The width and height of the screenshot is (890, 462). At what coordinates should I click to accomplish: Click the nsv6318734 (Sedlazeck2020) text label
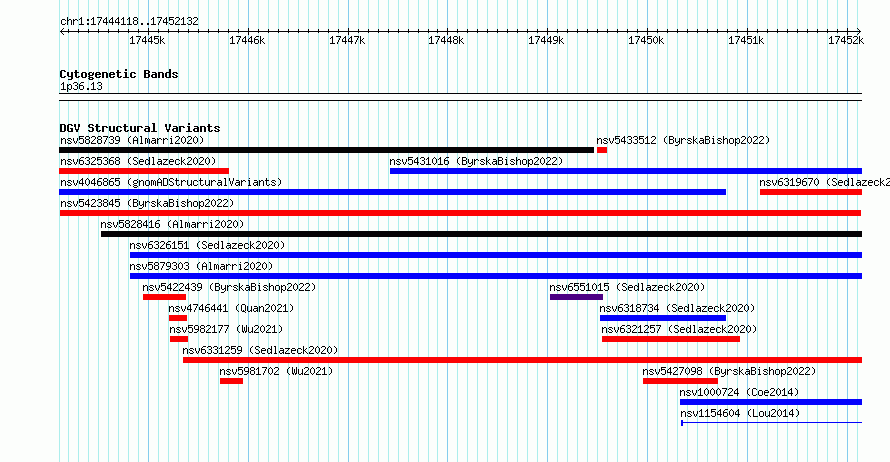pyautogui.click(x=677, y=308)
